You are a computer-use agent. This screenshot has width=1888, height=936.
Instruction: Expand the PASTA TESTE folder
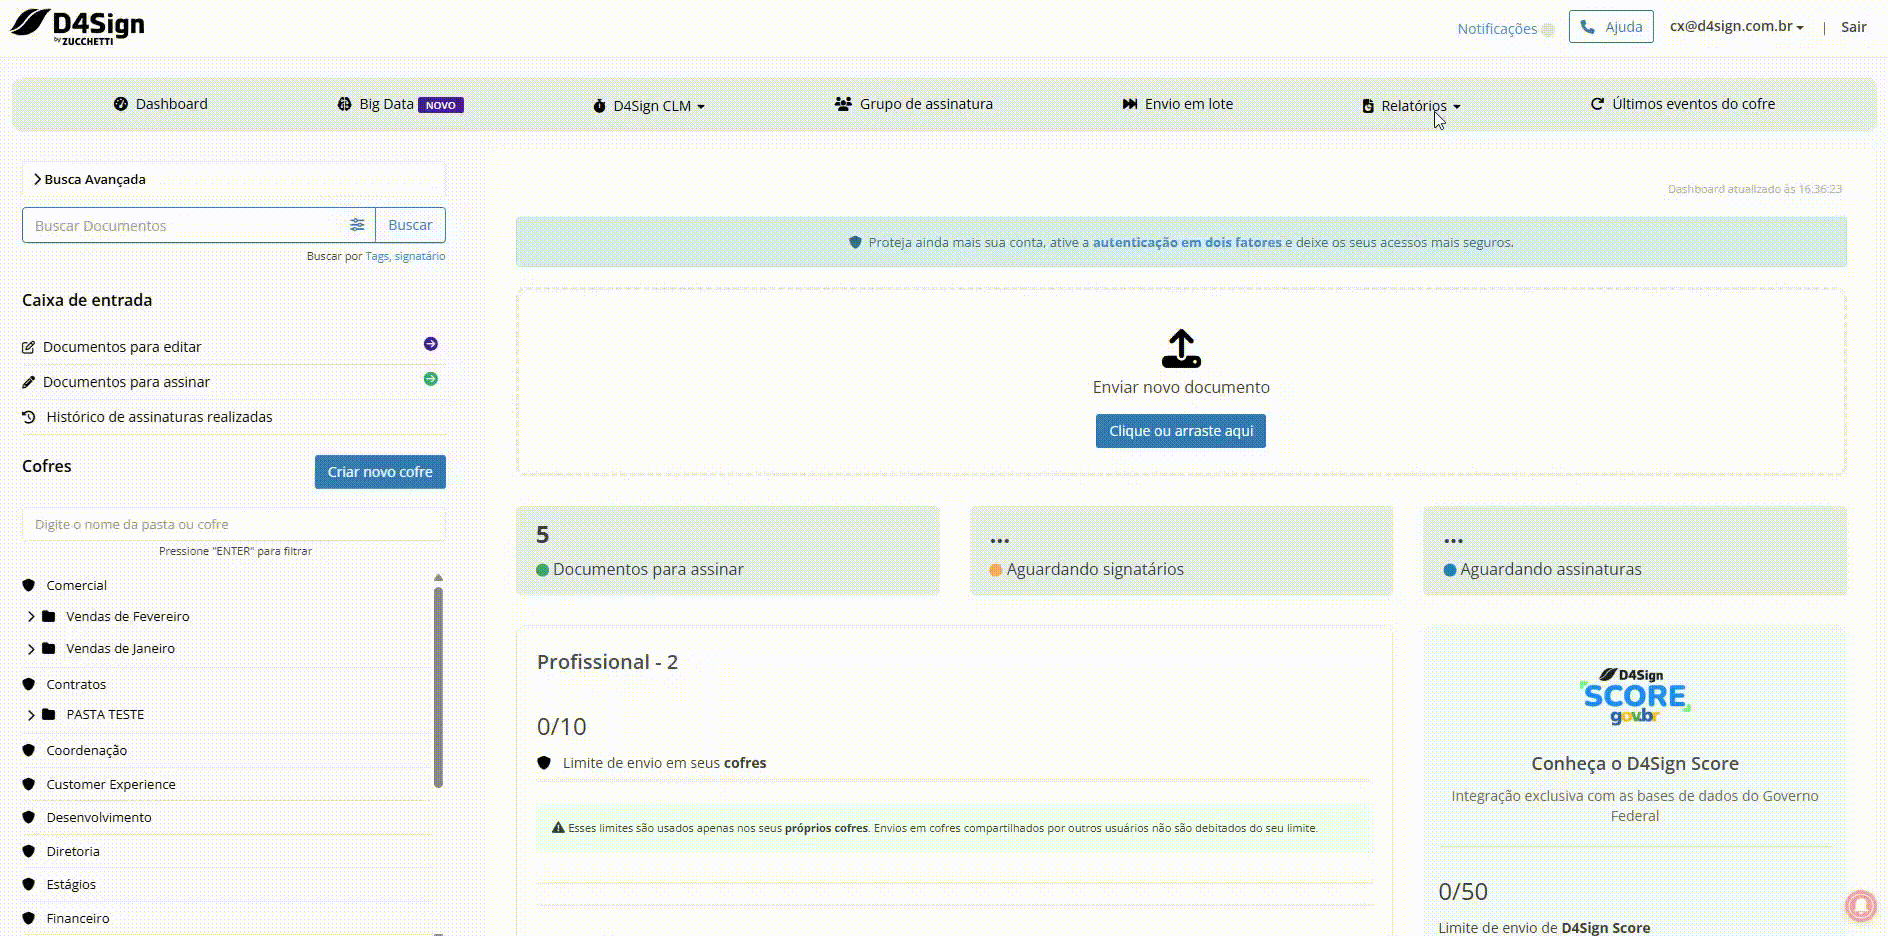[31, 714]
